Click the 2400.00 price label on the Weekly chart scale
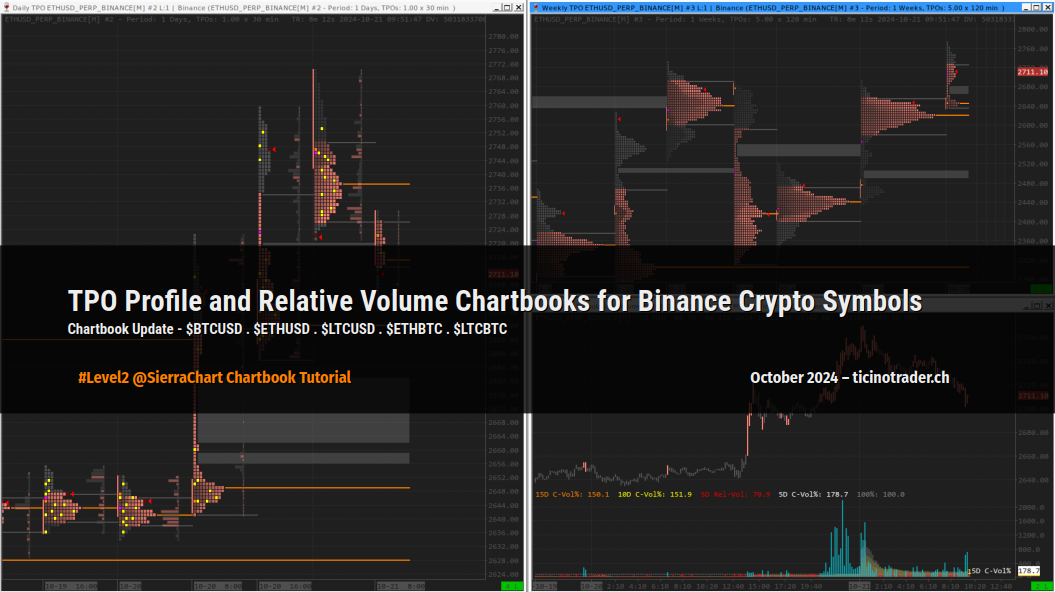This screenshot has height=592, width=1055. (1033, 221)
